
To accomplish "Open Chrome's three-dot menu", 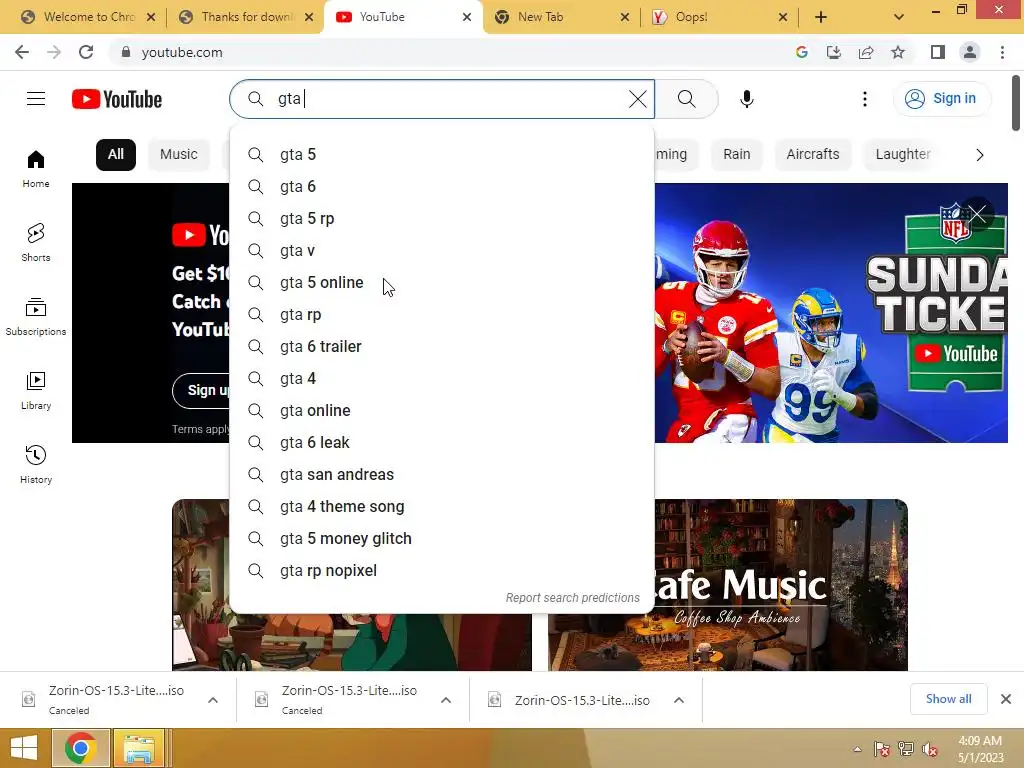I will [1002, 52].
